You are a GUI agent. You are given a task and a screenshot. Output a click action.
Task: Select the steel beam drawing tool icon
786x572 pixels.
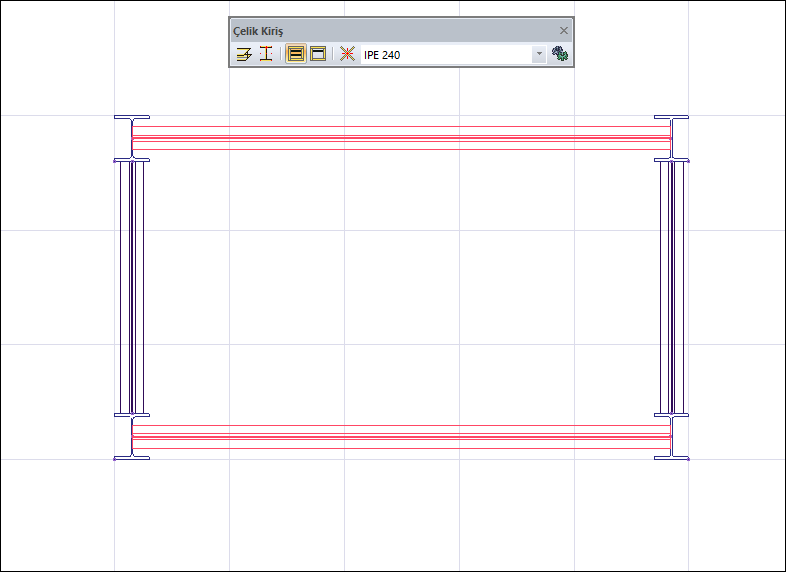pyautogui.click(x=244, y=54)
